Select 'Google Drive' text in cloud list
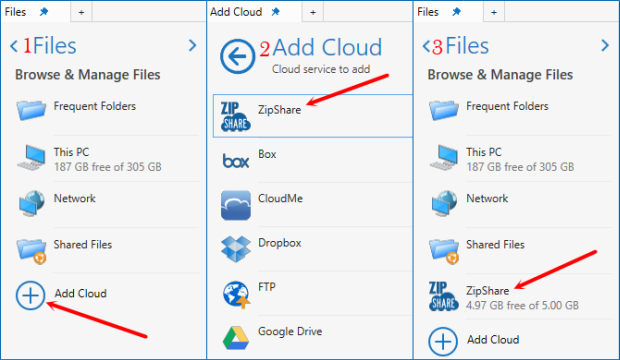Image resolution: width=620 pixels, height=360 pixels. (x=290, y=331)
